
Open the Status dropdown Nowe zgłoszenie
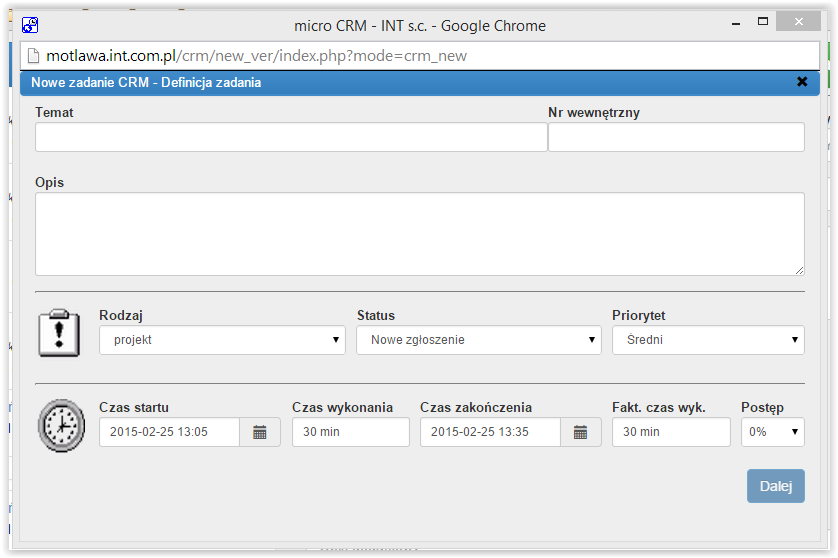pyautogui.click(x=479, y=340)
